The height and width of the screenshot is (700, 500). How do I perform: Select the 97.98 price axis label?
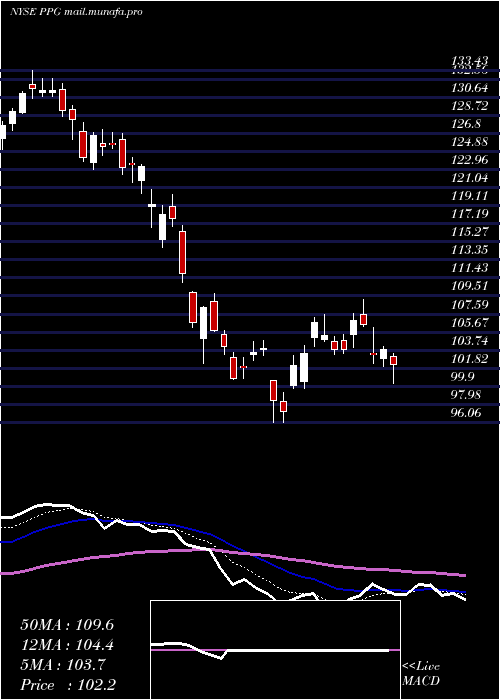tap(466, 395)
